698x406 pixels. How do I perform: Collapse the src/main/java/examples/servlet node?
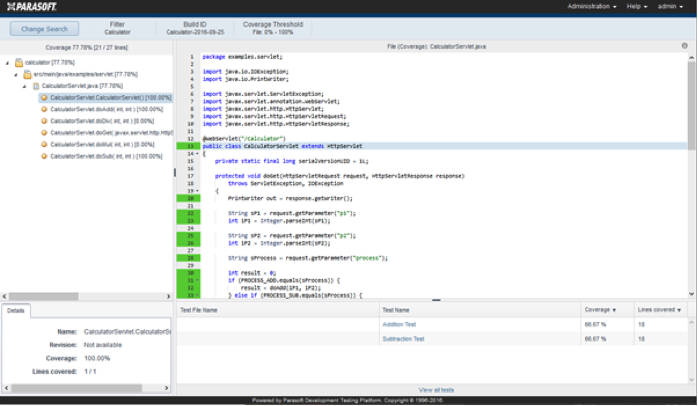coord(16,75)
